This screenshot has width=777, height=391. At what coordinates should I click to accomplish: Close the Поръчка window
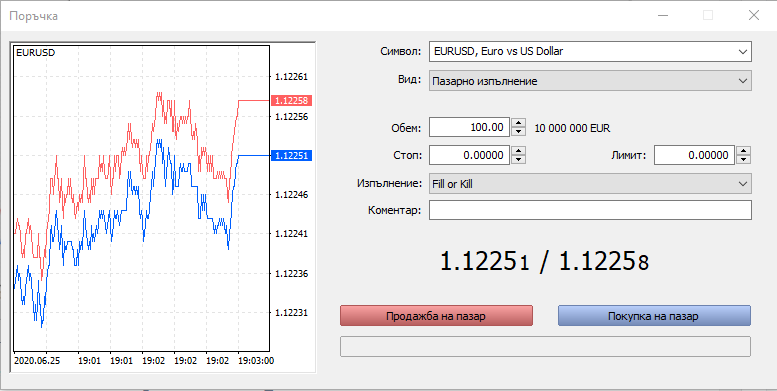(754, 15)
